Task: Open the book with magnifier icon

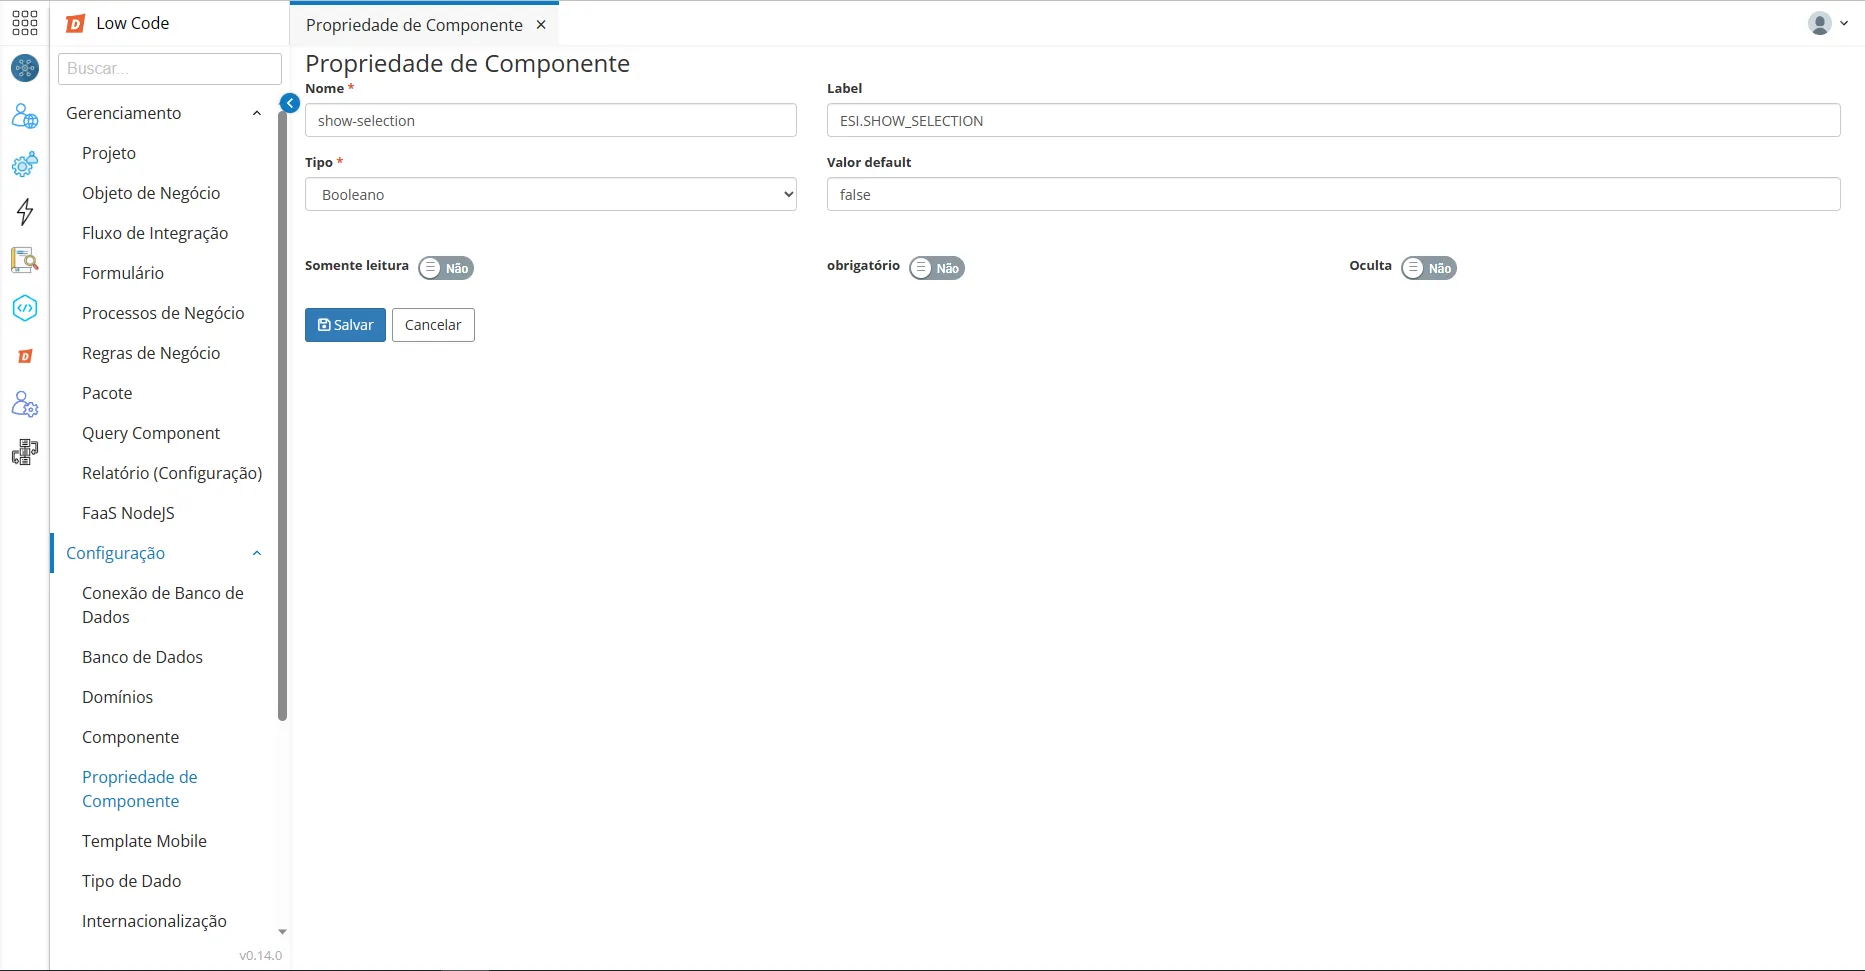Action: [25, 260]
